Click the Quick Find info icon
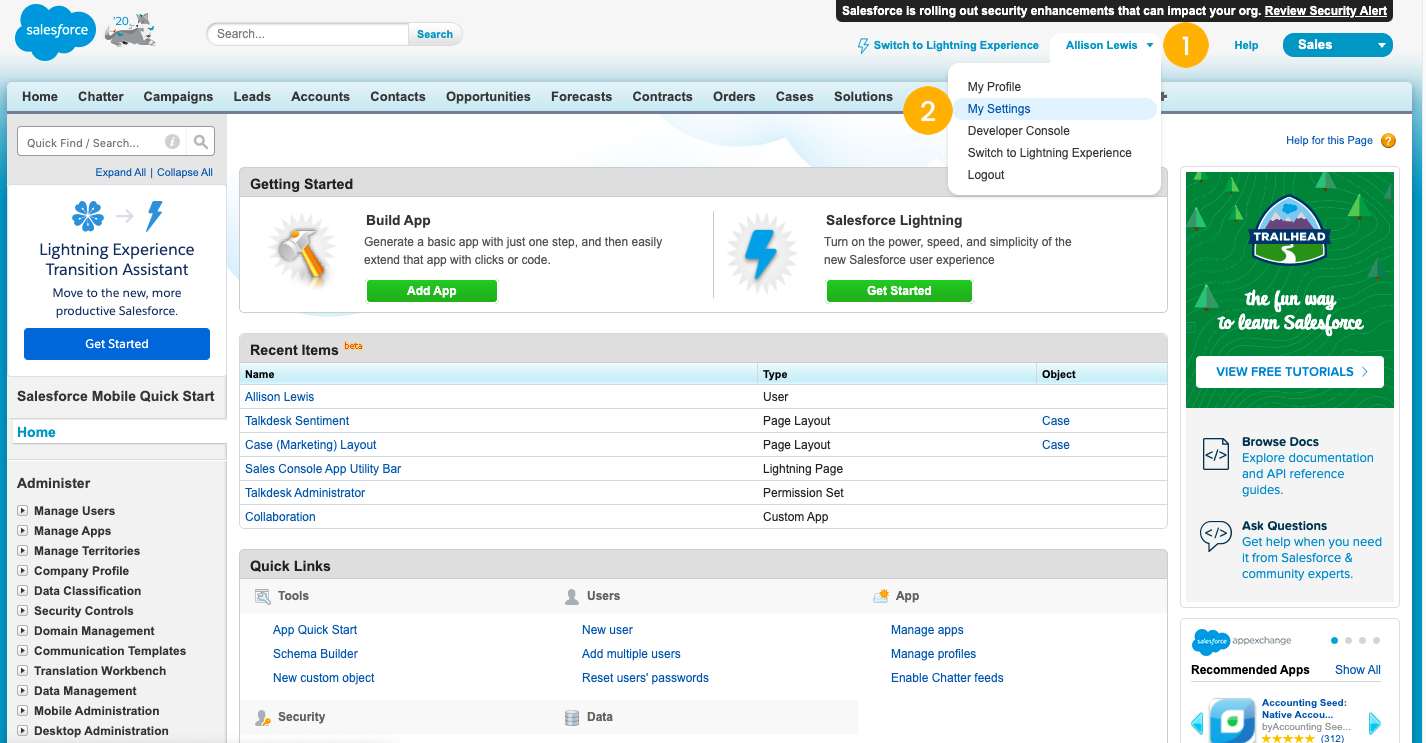Image resolution: width=1426 pixels, height=743 pixels. [172, 142]
